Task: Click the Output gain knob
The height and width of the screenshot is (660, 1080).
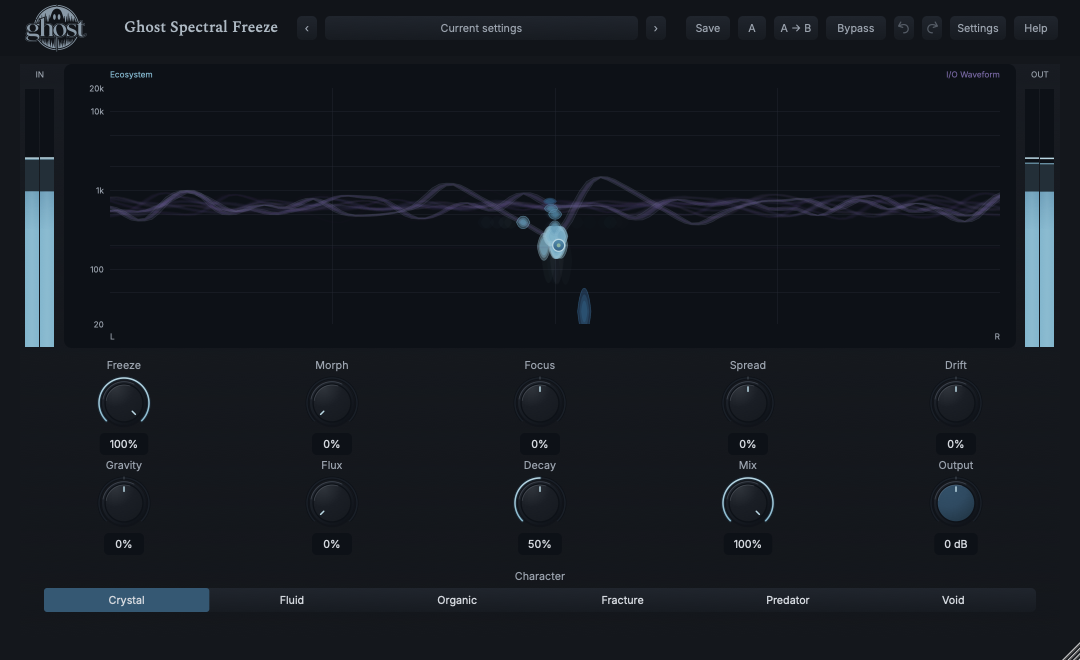Action: tap(955, 503)
